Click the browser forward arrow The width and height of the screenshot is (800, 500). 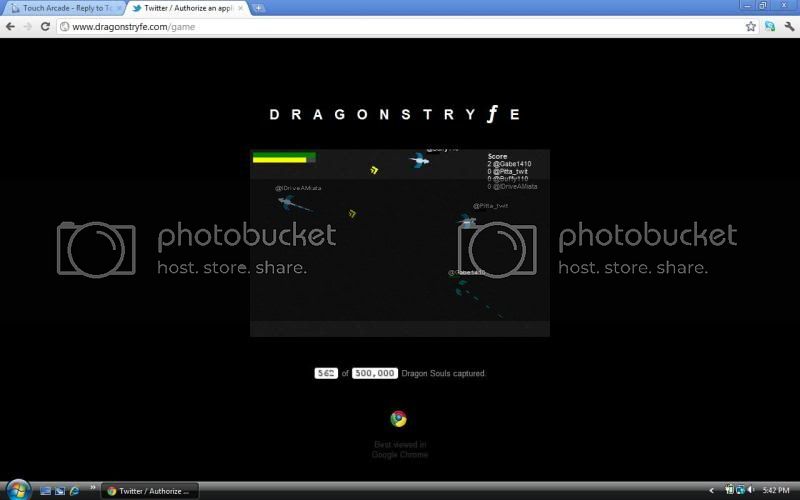point(28,27)
